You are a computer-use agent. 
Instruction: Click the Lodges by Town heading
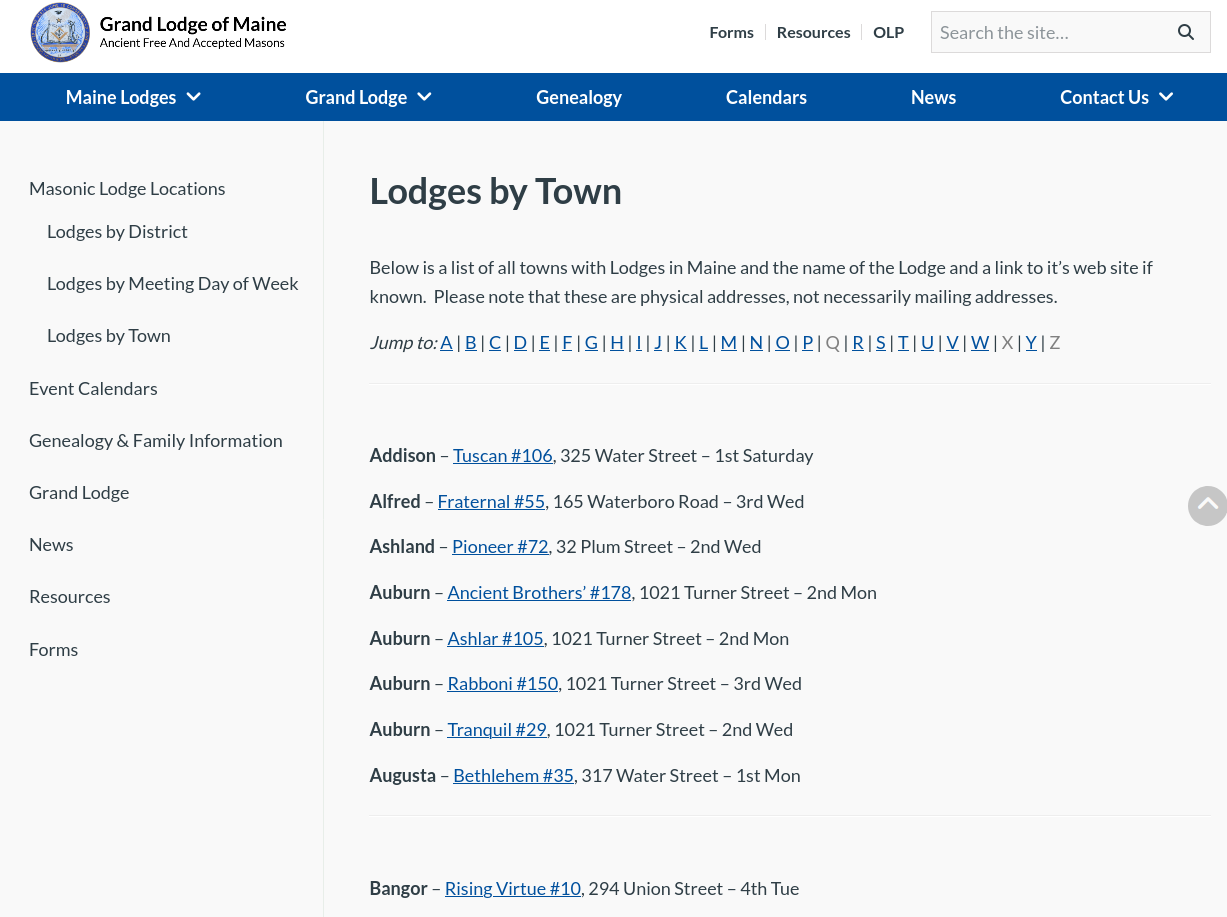[x=496, y=191]
